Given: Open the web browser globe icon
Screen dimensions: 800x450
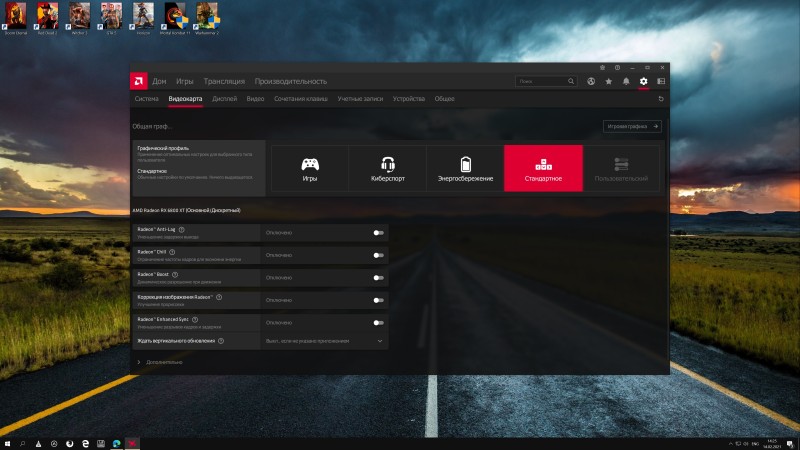Looking at the screenshot, I should pyautogui.click(x=591, y=81).
